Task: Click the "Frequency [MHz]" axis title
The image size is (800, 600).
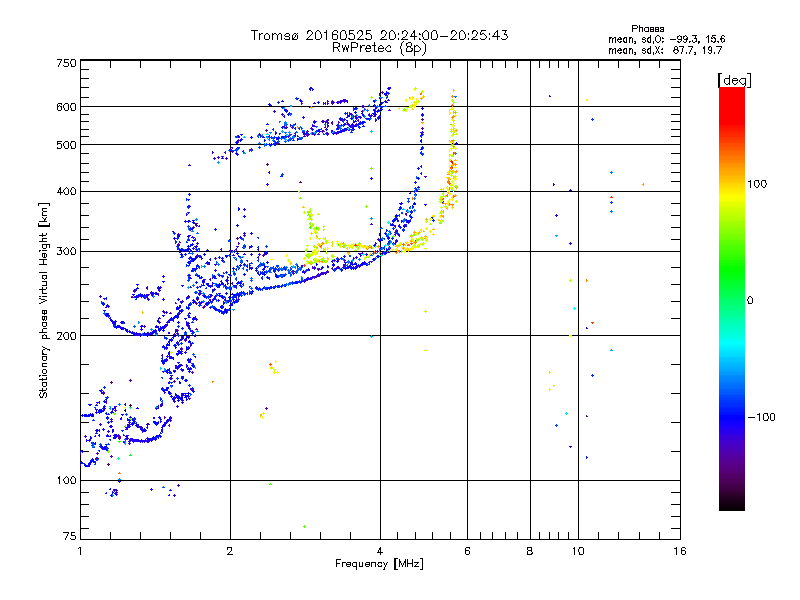Action: pos(379,564)
